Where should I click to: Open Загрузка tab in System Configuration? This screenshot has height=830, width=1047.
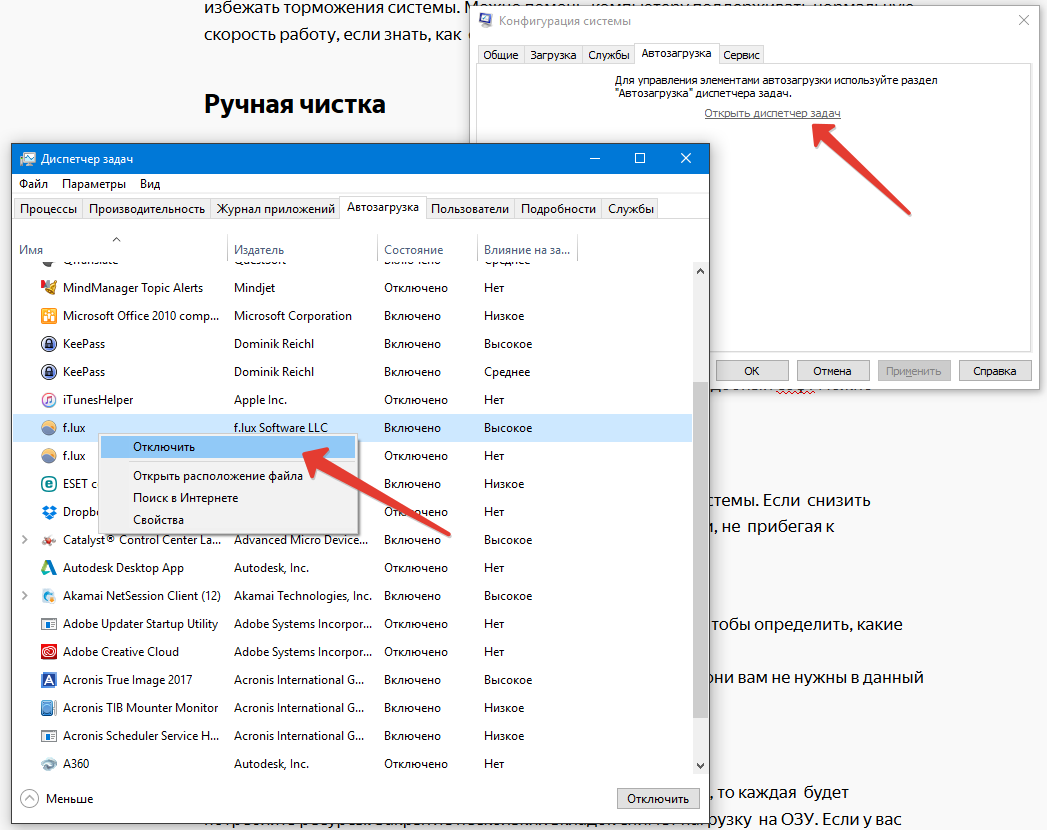tap(553, 55)
